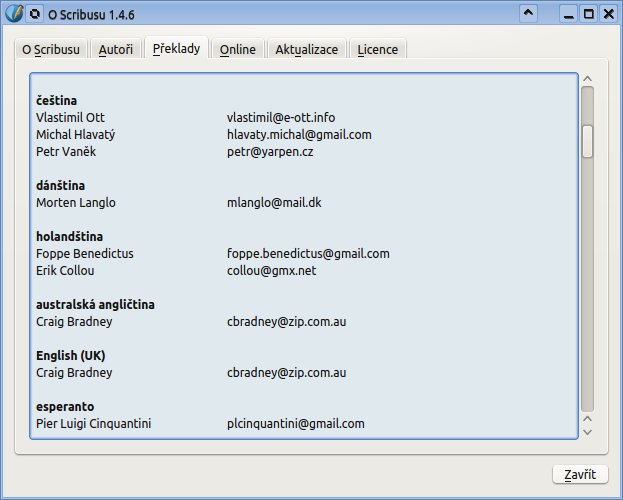Open the Autoři tab
The width and height of the screenshot is (623, 500).
coord(116,49)
